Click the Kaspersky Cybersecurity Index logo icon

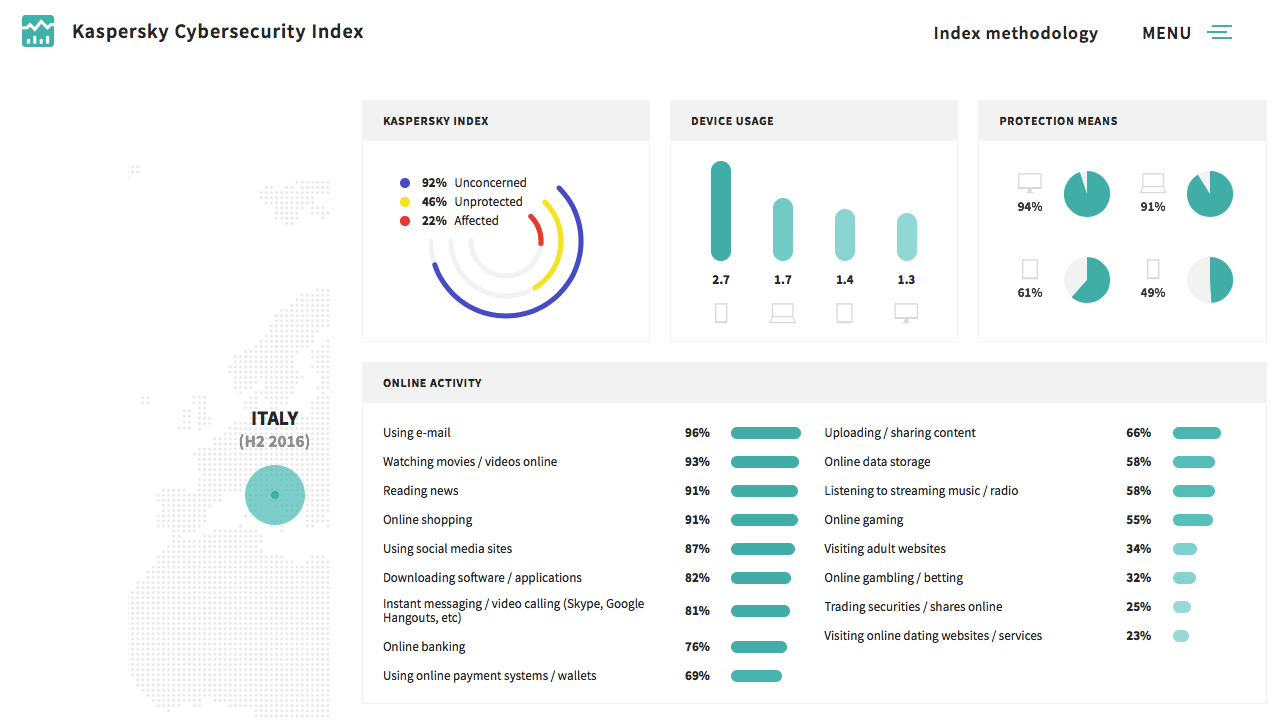click(38, 32)
